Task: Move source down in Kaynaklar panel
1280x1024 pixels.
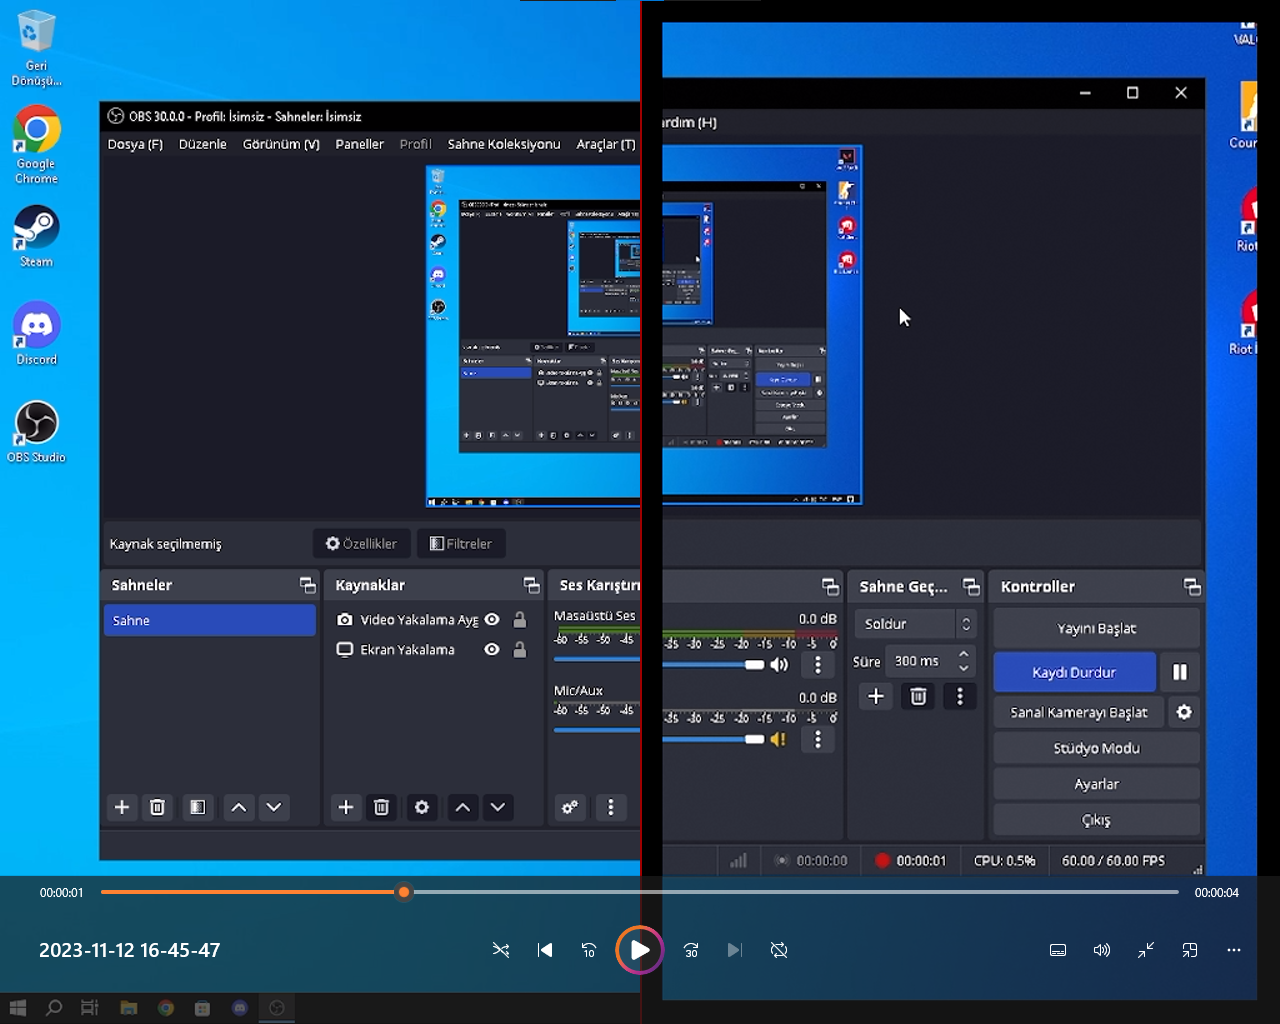Action: (x=498, y=807)
